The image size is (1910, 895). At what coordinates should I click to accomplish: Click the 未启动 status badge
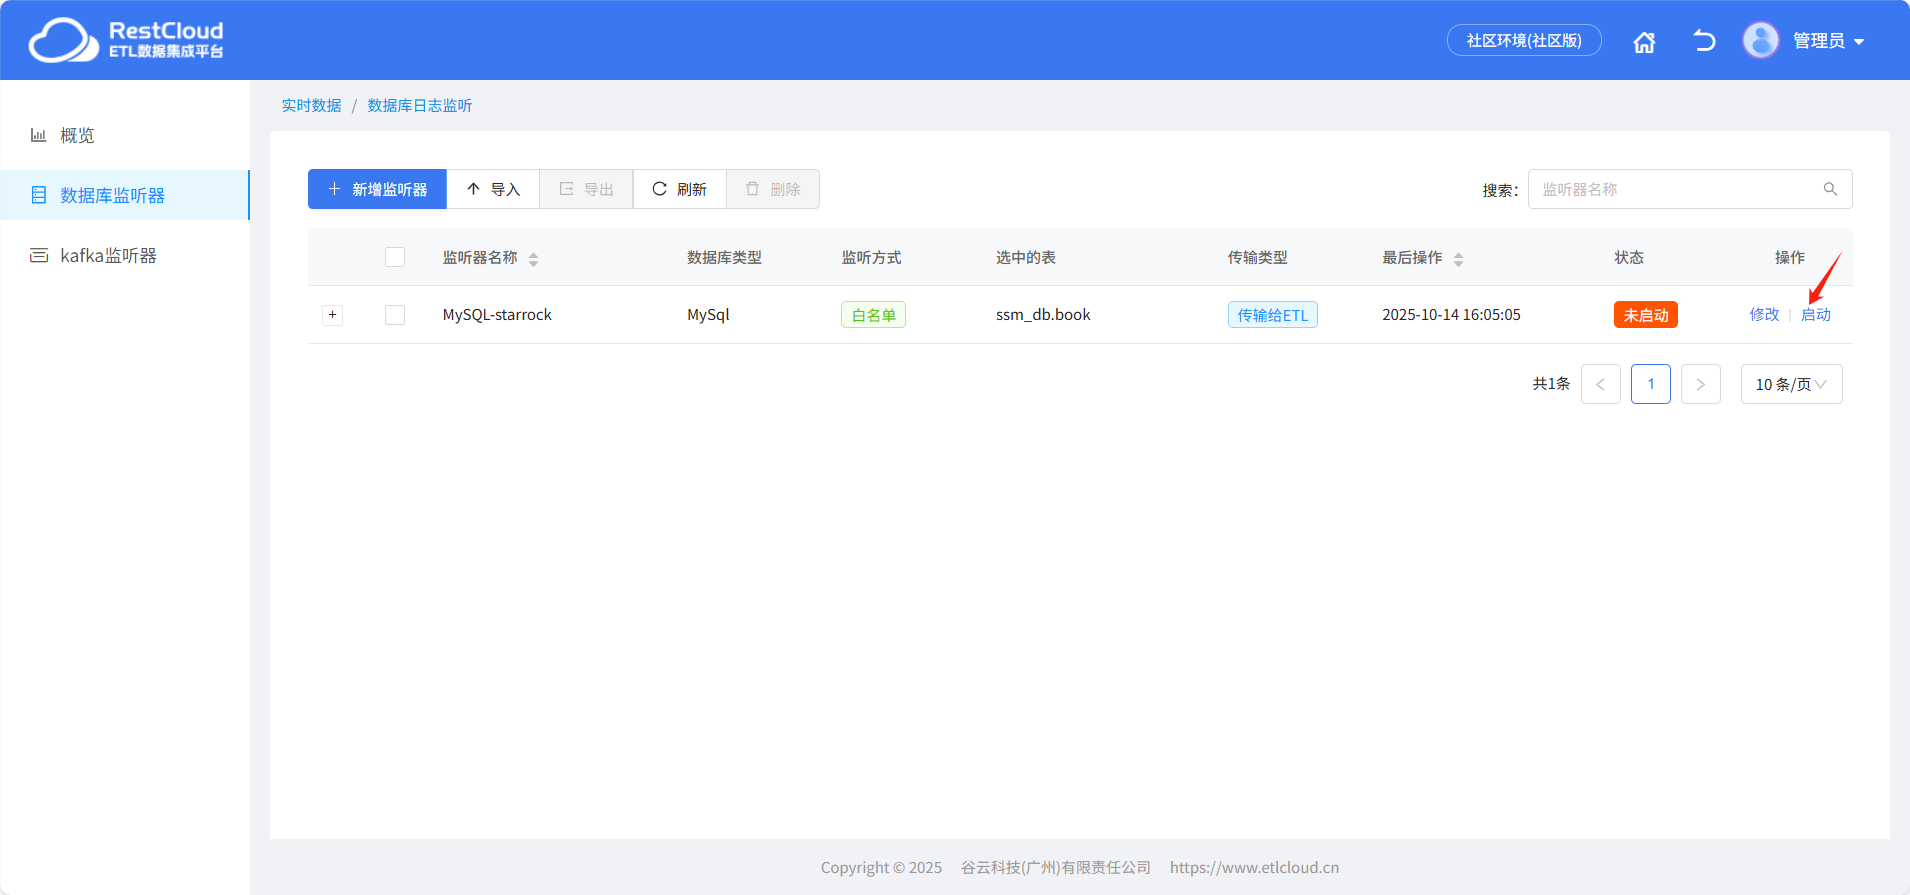pos(1645,315)
